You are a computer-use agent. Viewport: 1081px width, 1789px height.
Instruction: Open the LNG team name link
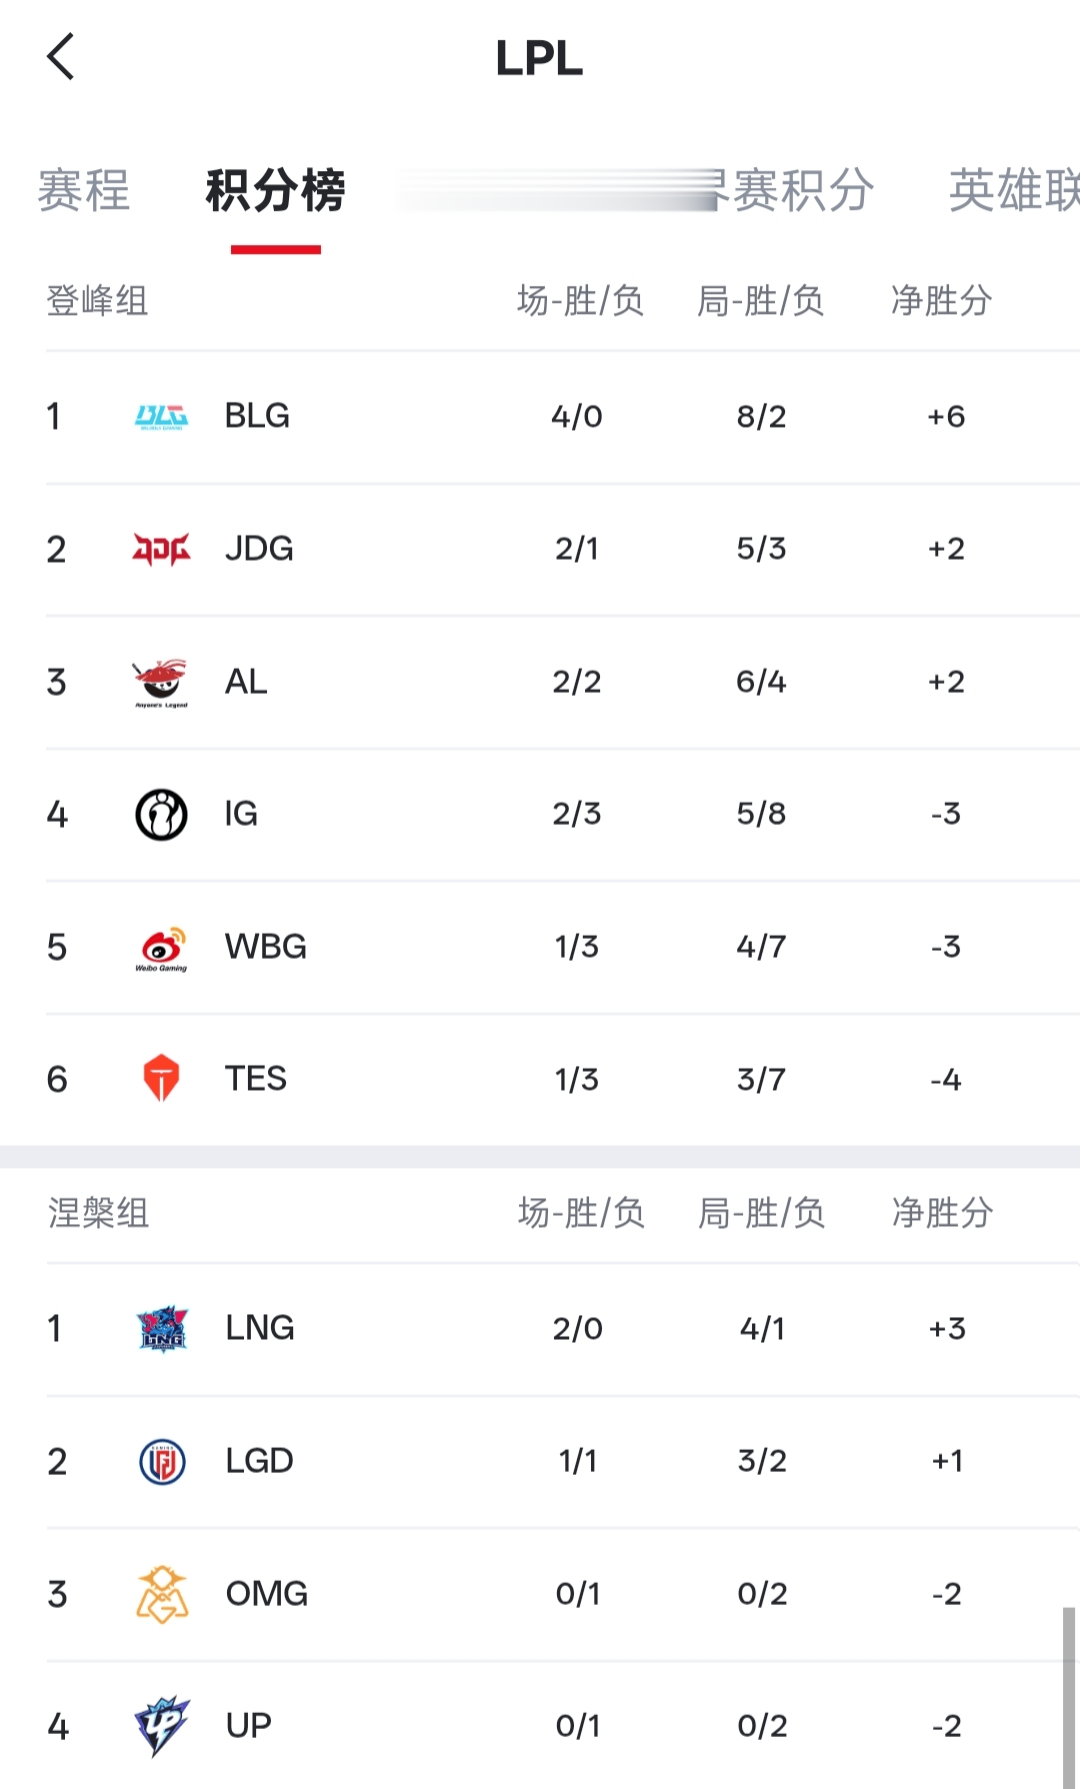pos(260,1328)
